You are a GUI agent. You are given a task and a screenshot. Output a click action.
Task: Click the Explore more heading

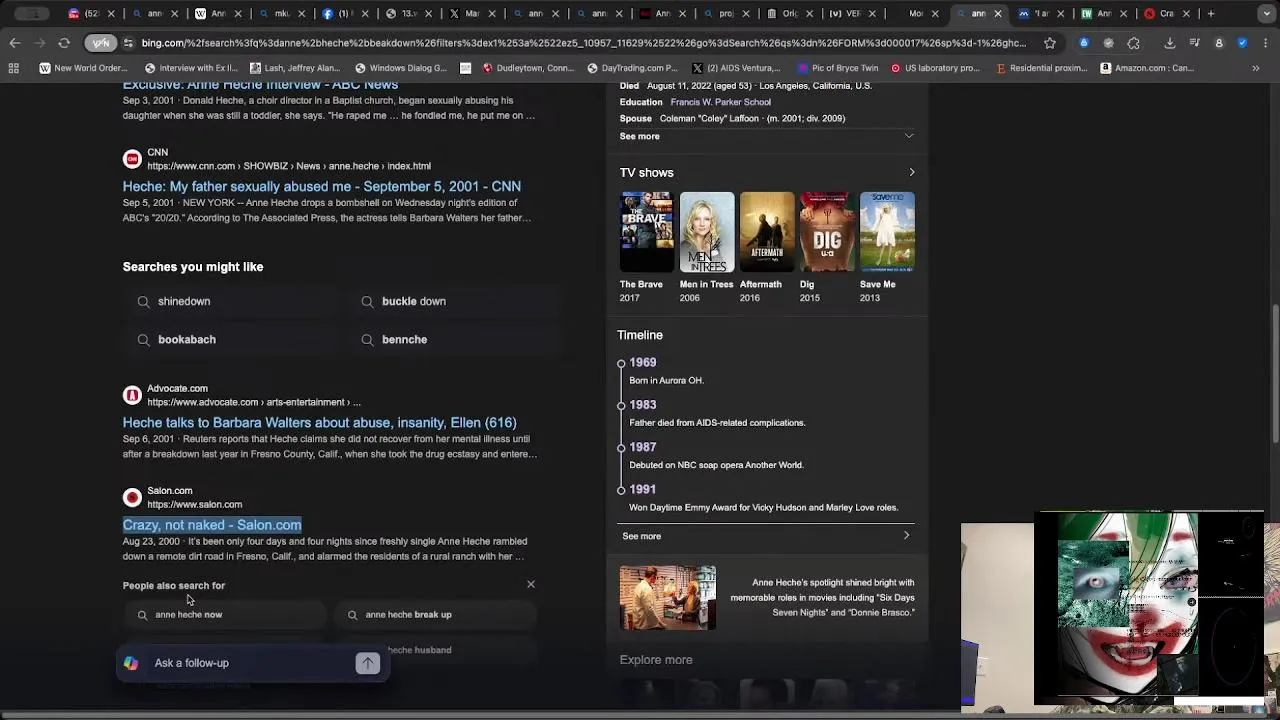[656, 659]
